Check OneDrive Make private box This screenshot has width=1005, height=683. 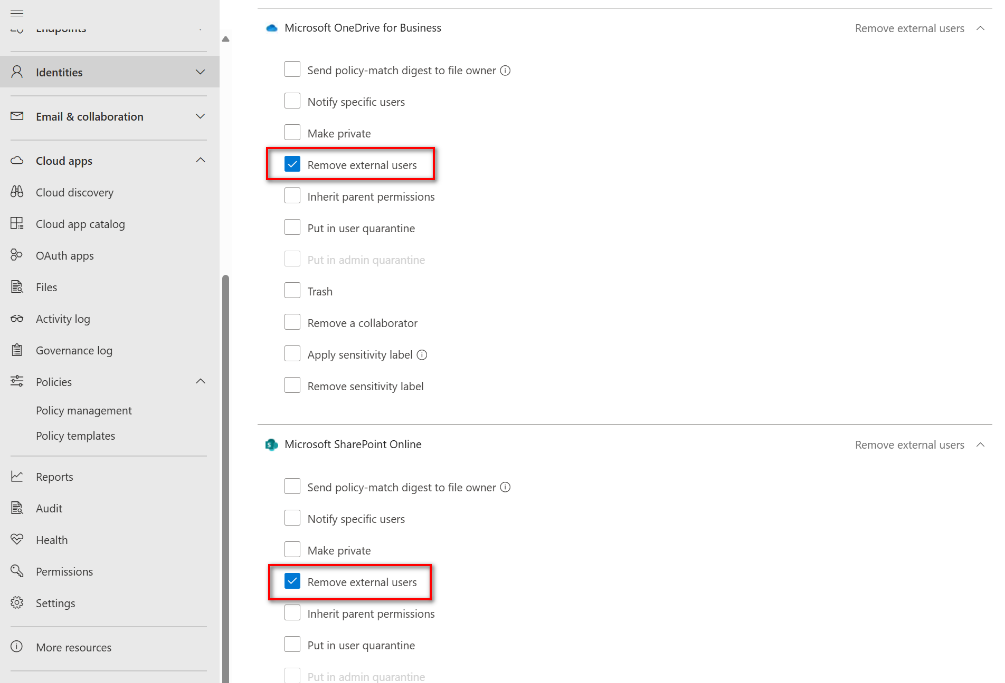292,133
